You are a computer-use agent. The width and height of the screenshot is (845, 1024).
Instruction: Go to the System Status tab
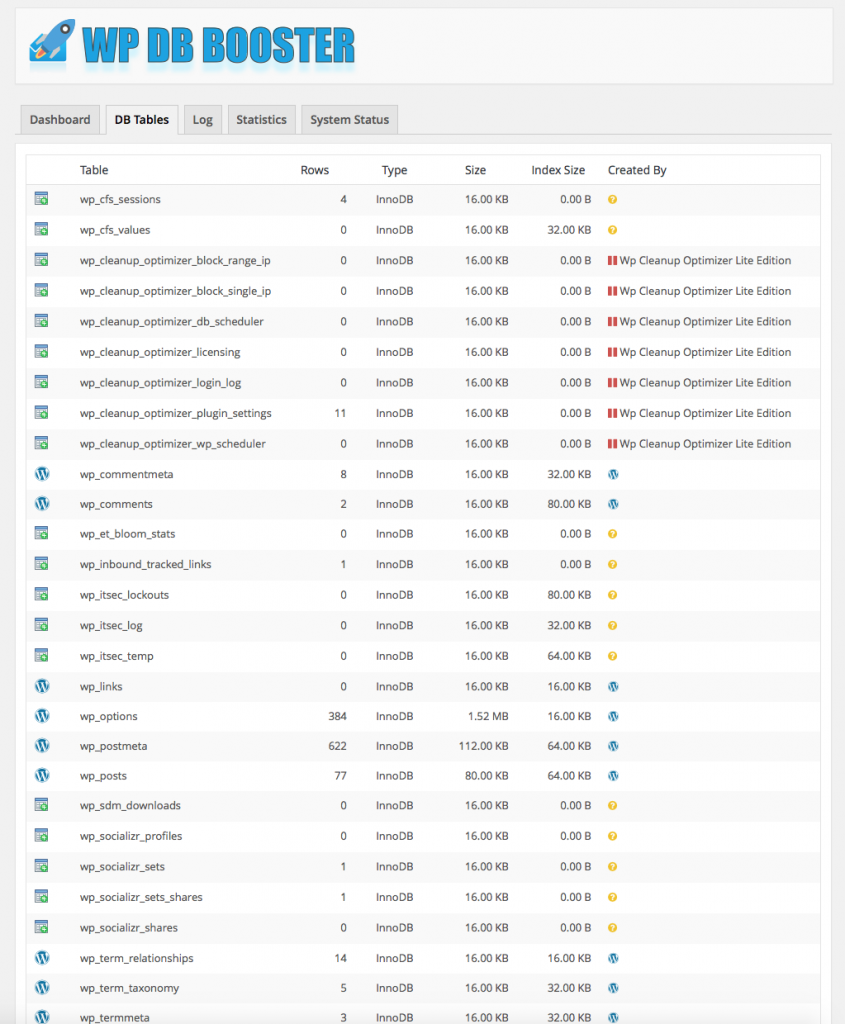349,120
